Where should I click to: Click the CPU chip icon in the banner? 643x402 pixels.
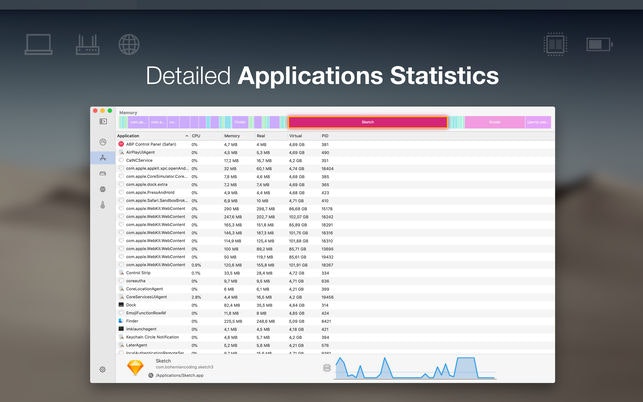point(556,44)
